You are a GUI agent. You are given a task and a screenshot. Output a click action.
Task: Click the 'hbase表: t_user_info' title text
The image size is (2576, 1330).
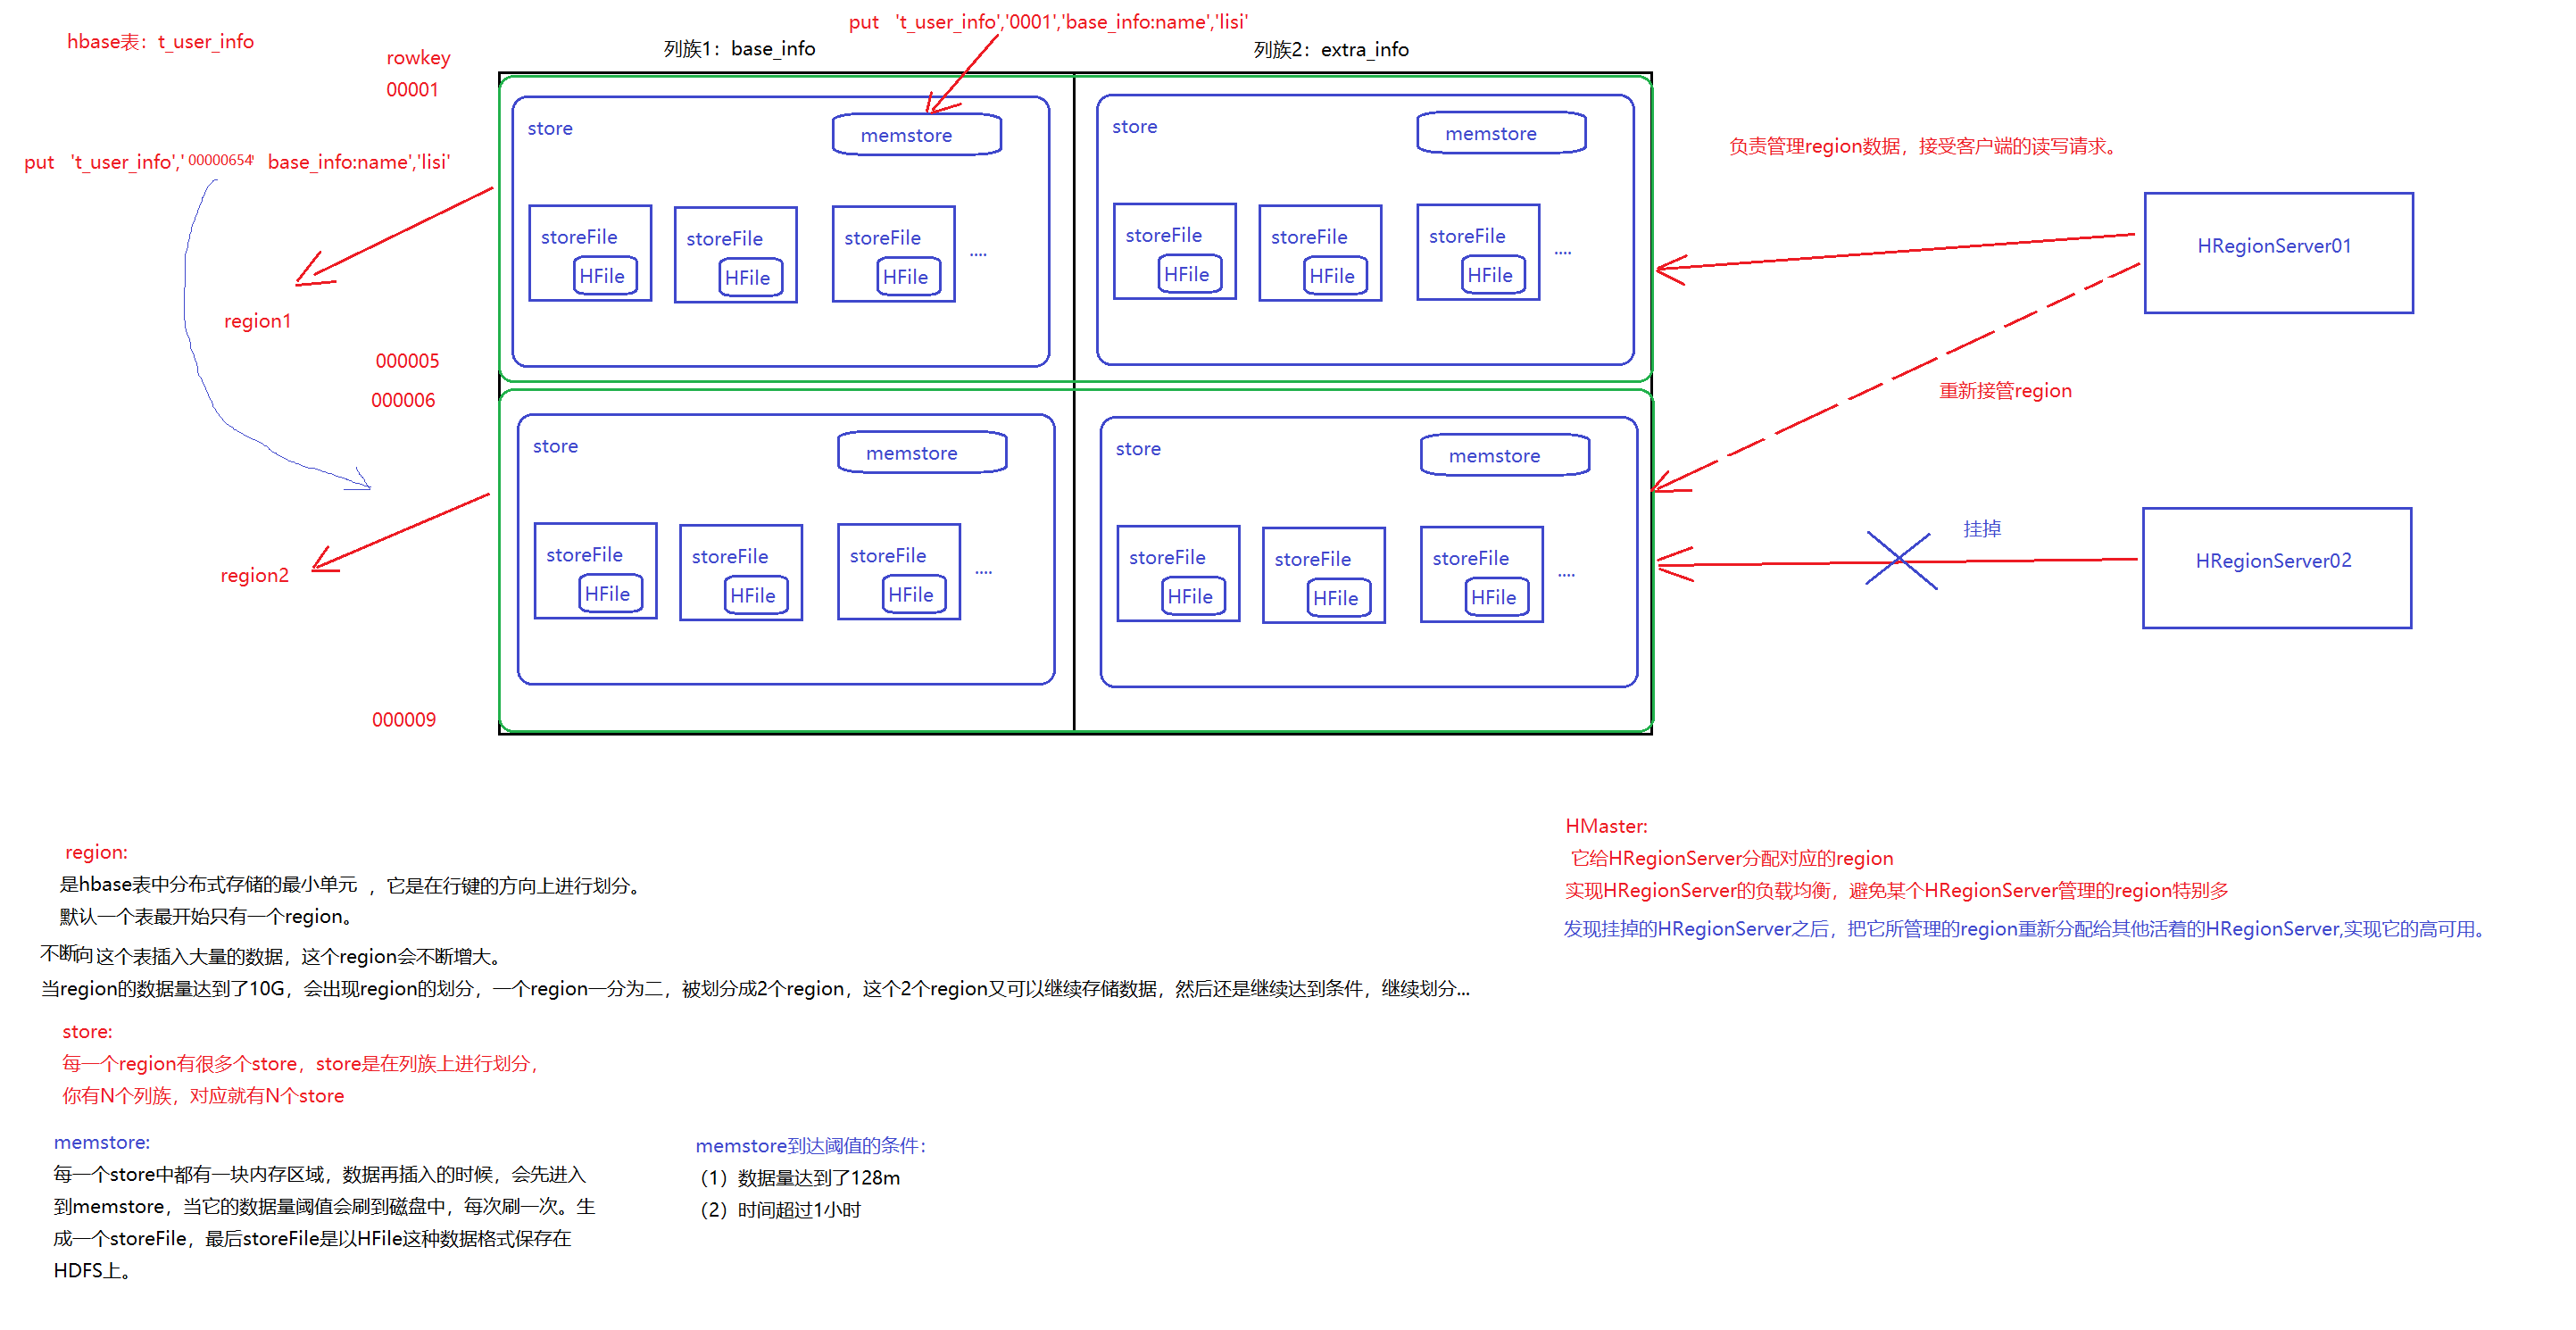pos(160,42)
